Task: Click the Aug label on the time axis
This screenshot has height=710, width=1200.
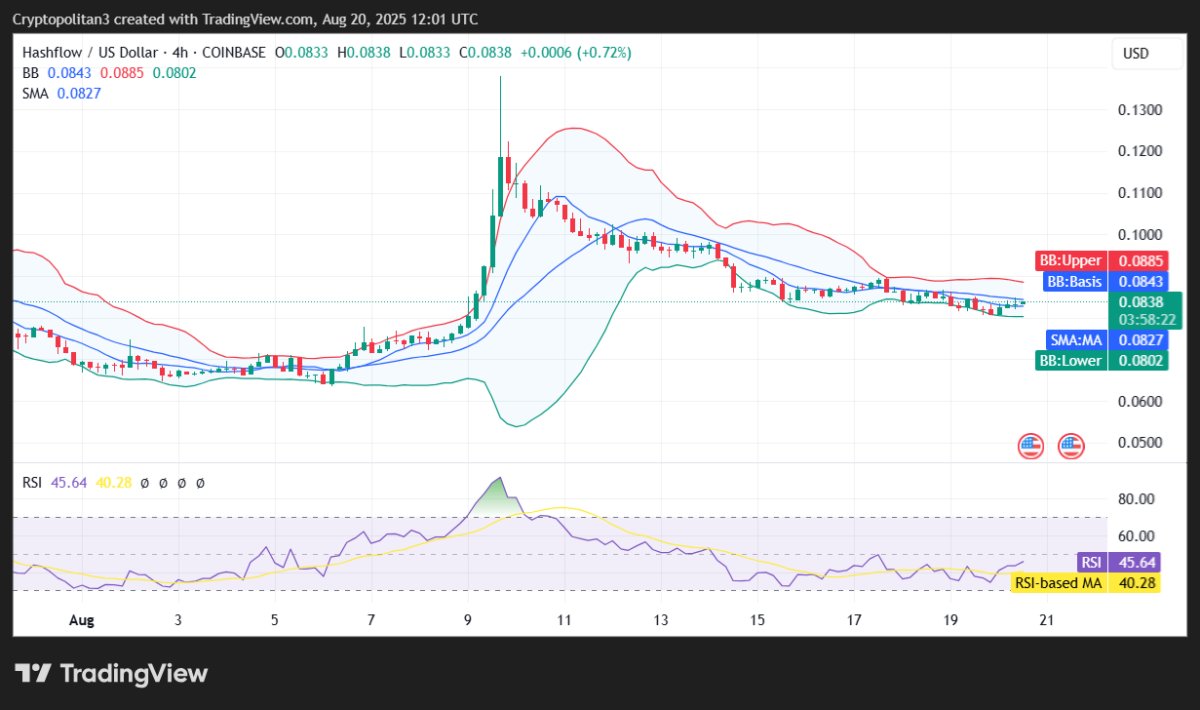Action: point(81,620)
